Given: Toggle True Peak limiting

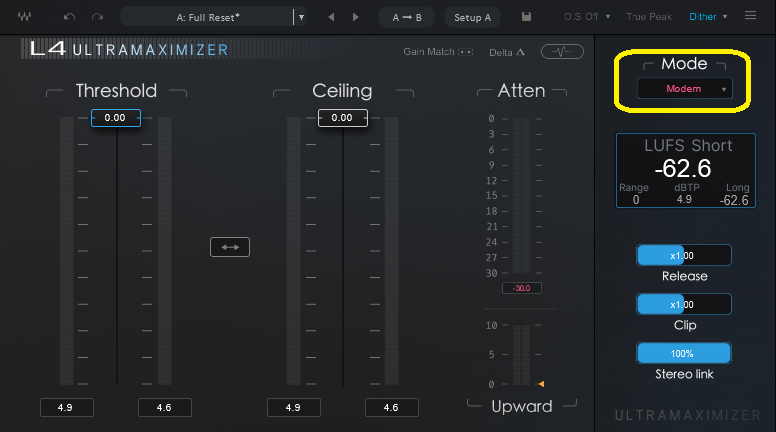Looking at the screenshot, I should coord(649,17).
